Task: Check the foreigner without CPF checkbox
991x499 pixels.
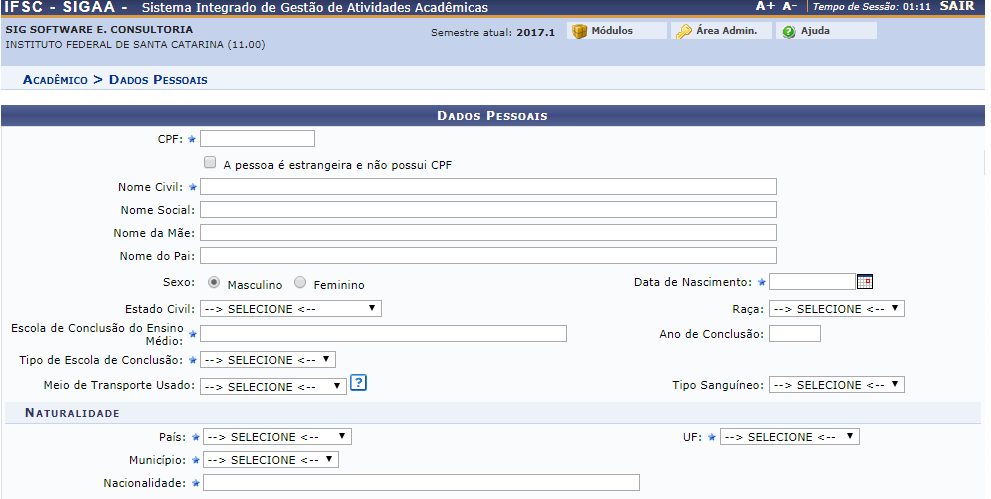Action: (210, 162)
